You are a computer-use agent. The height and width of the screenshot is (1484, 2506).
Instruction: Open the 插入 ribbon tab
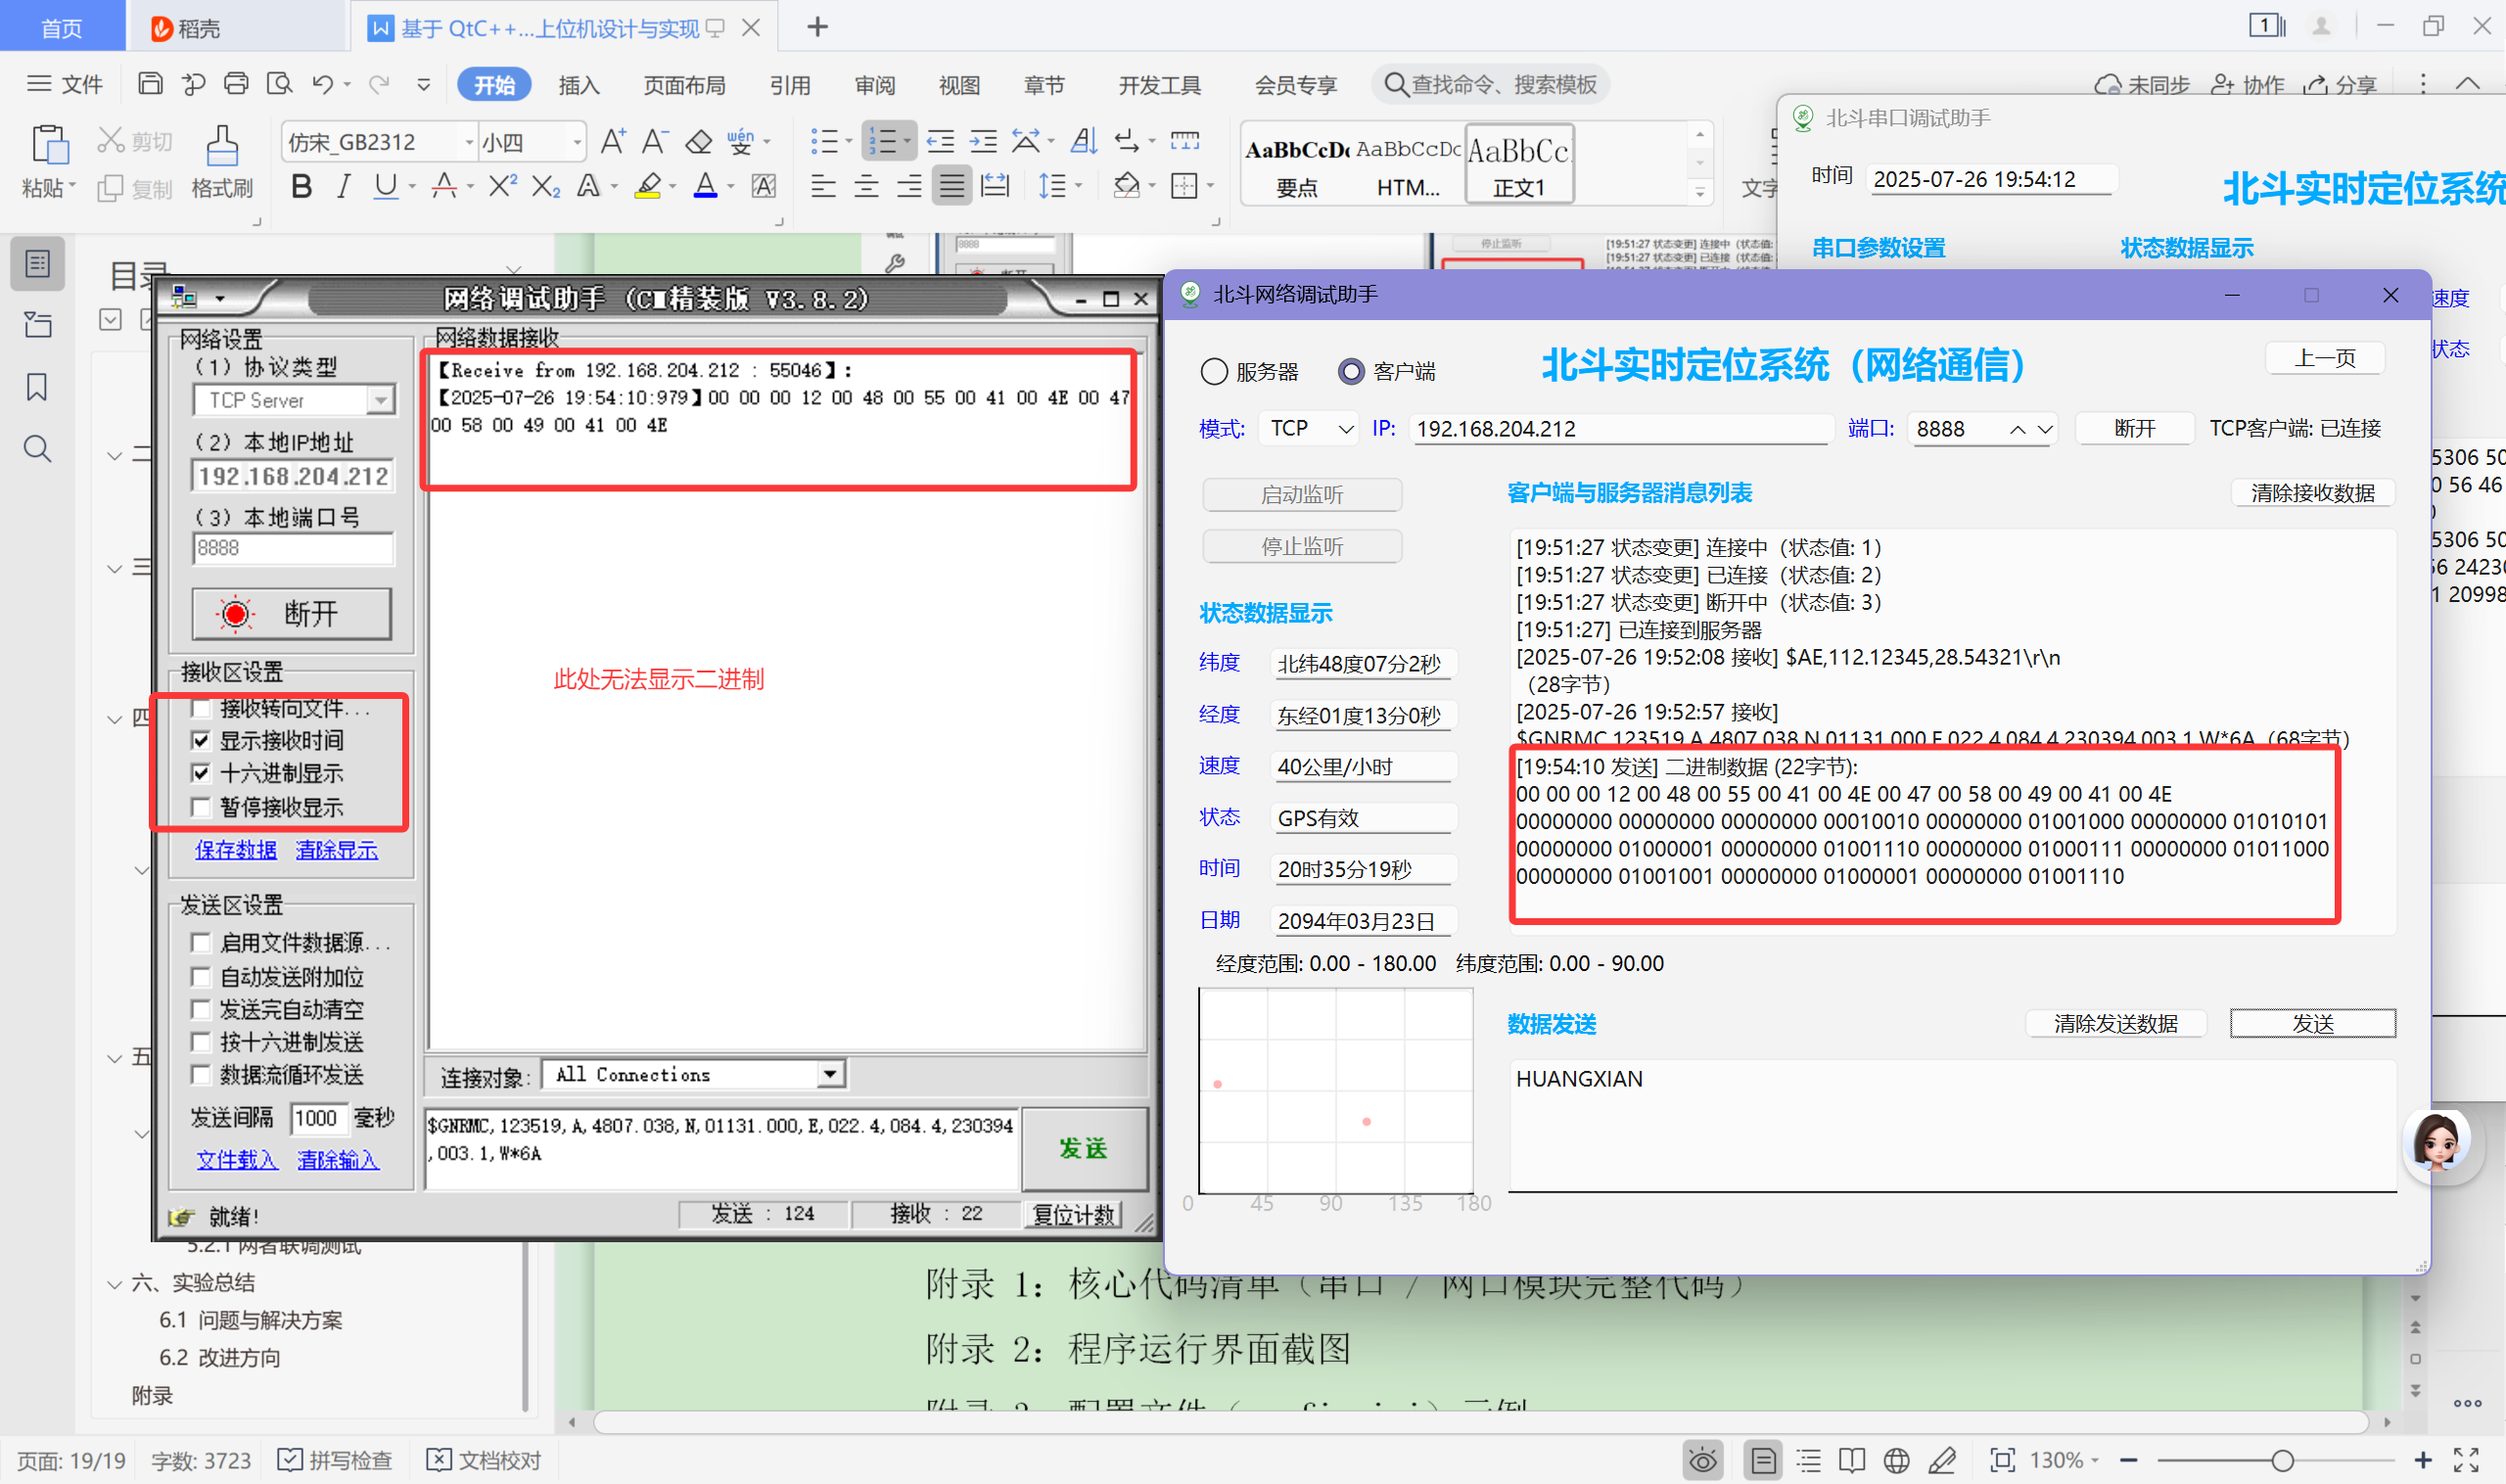pyautogui.click(x=578, y=85)
